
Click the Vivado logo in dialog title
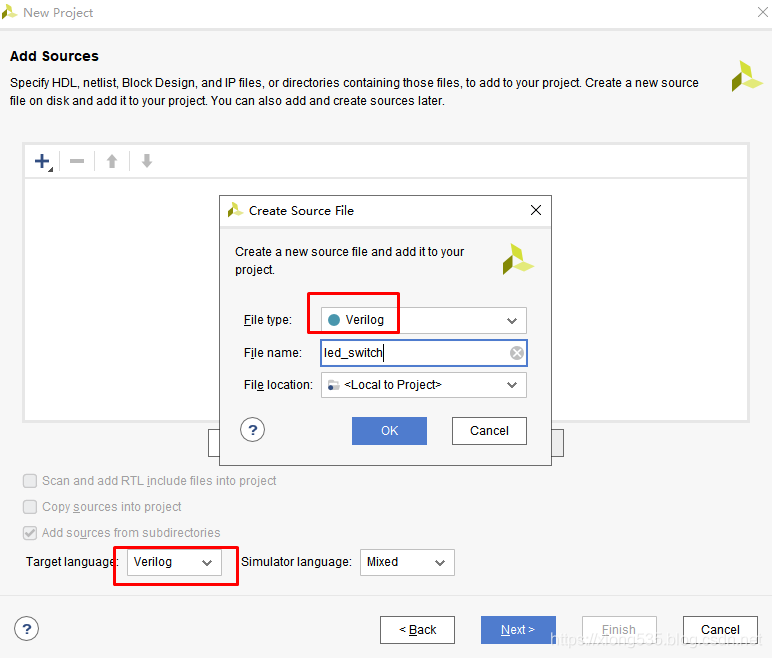235,210
